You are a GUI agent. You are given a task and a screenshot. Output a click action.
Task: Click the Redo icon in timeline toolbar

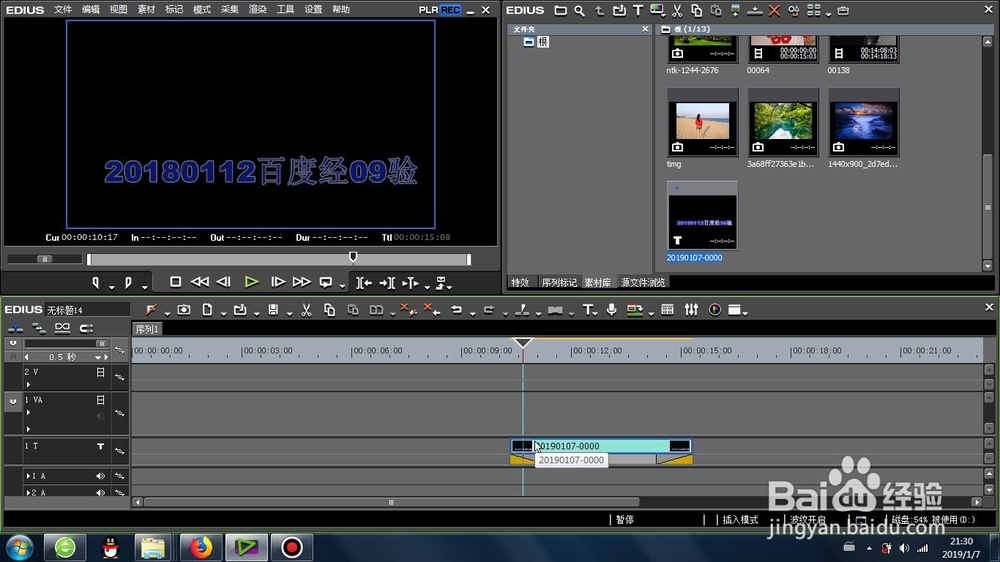tap(489, 309)
